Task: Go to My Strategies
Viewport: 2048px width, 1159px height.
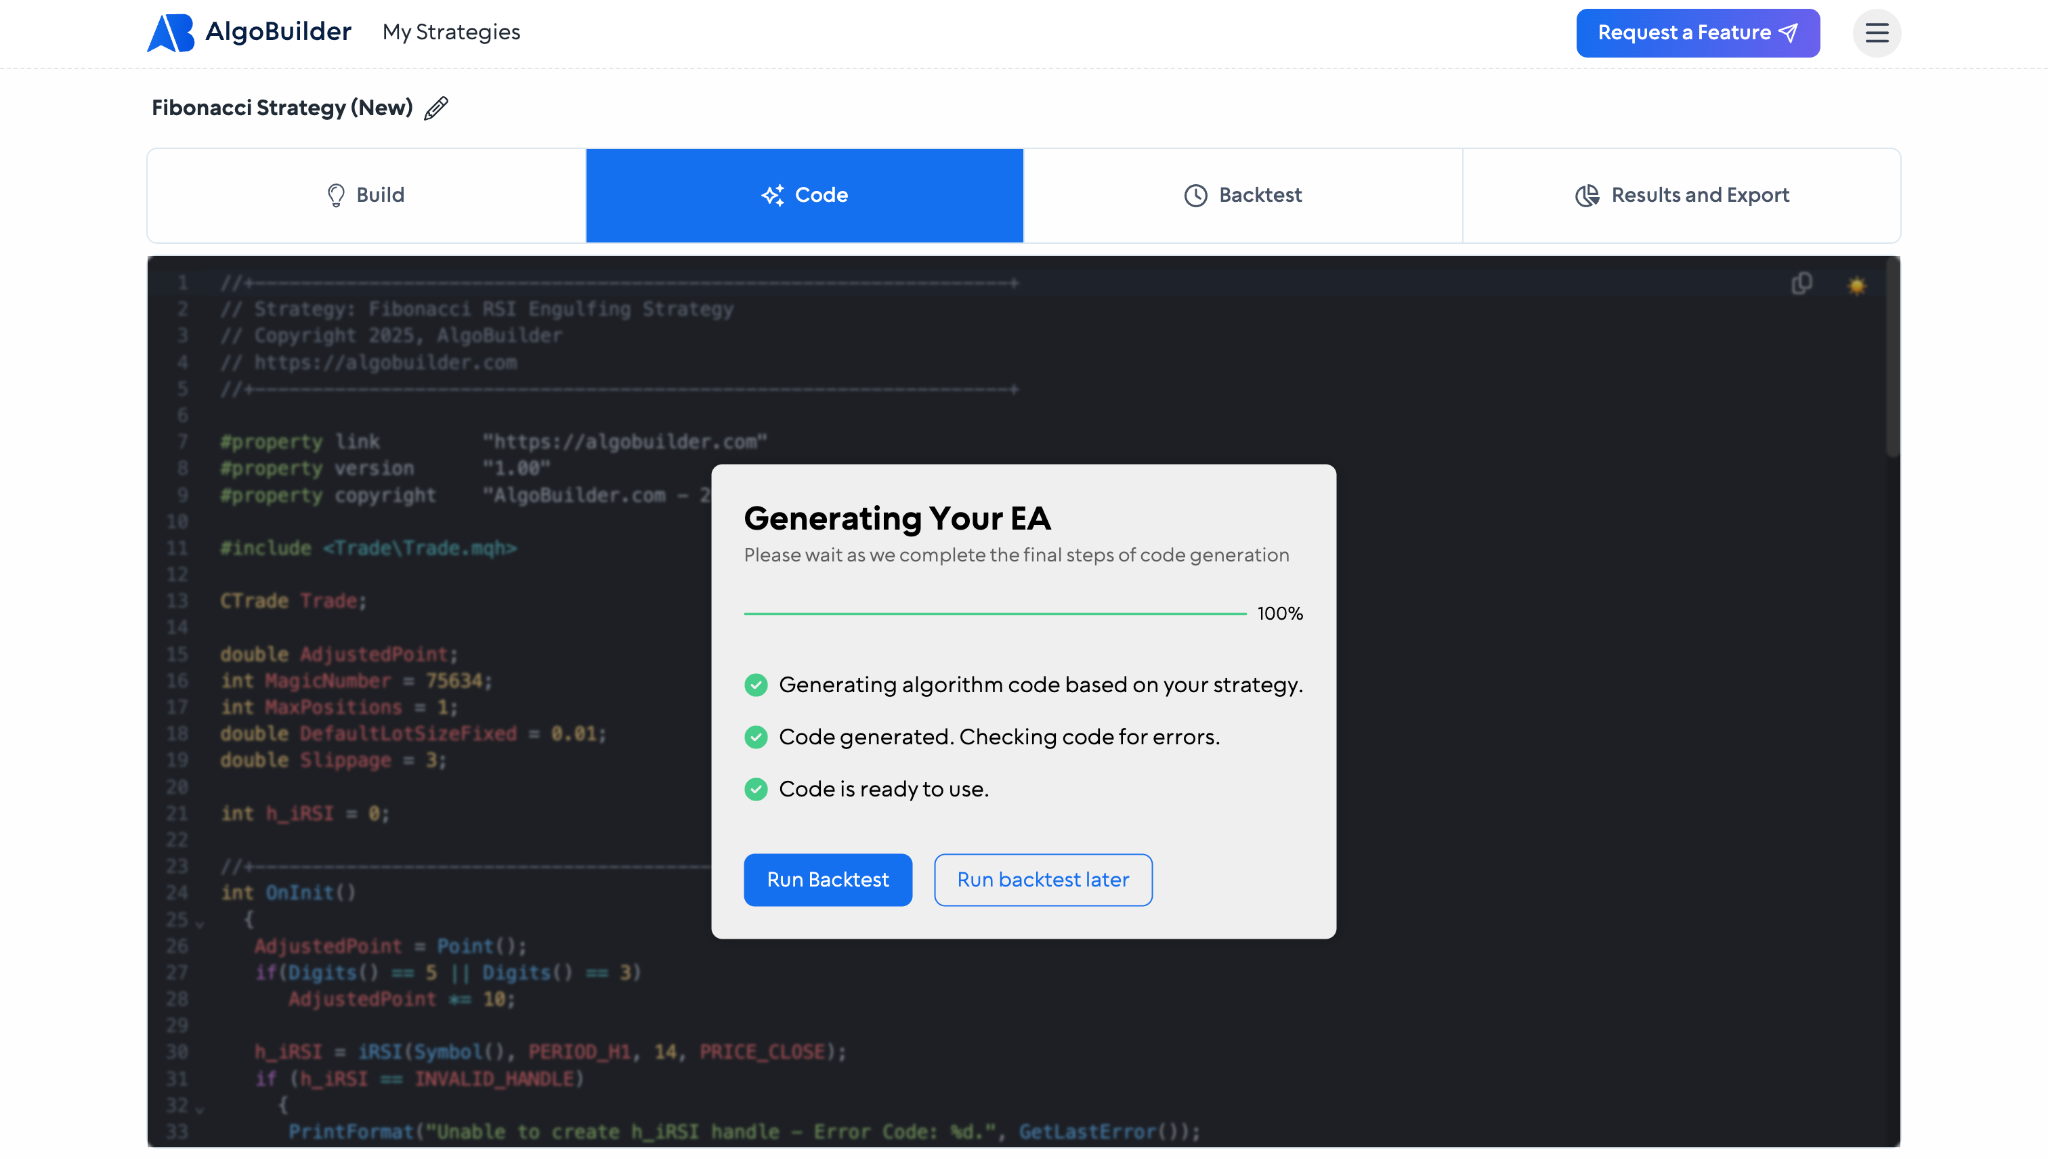Action: (x=451, y=32)
